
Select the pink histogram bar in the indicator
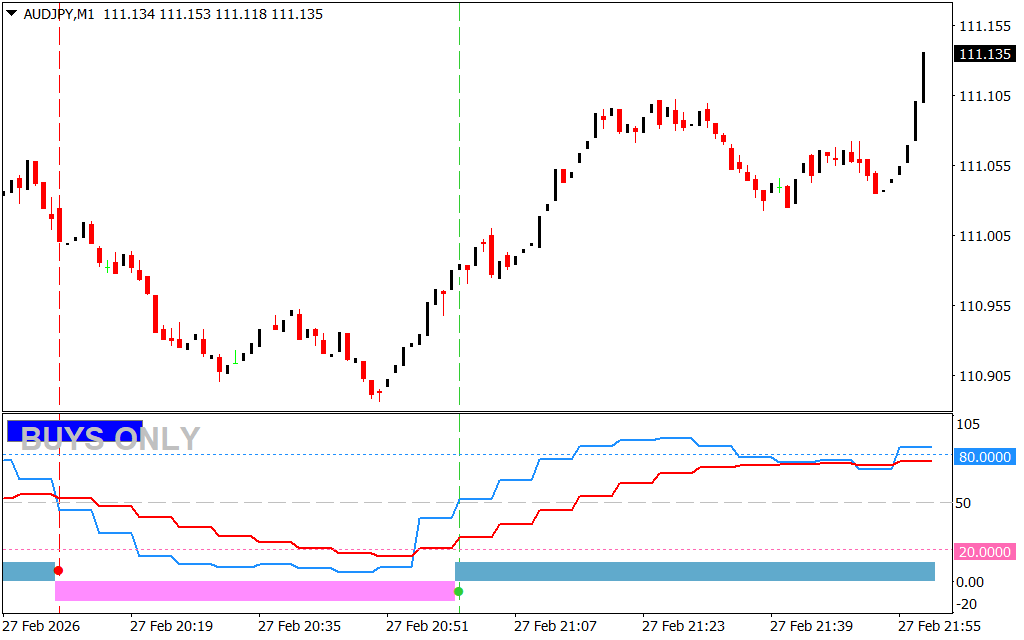[x=255, y=591]
